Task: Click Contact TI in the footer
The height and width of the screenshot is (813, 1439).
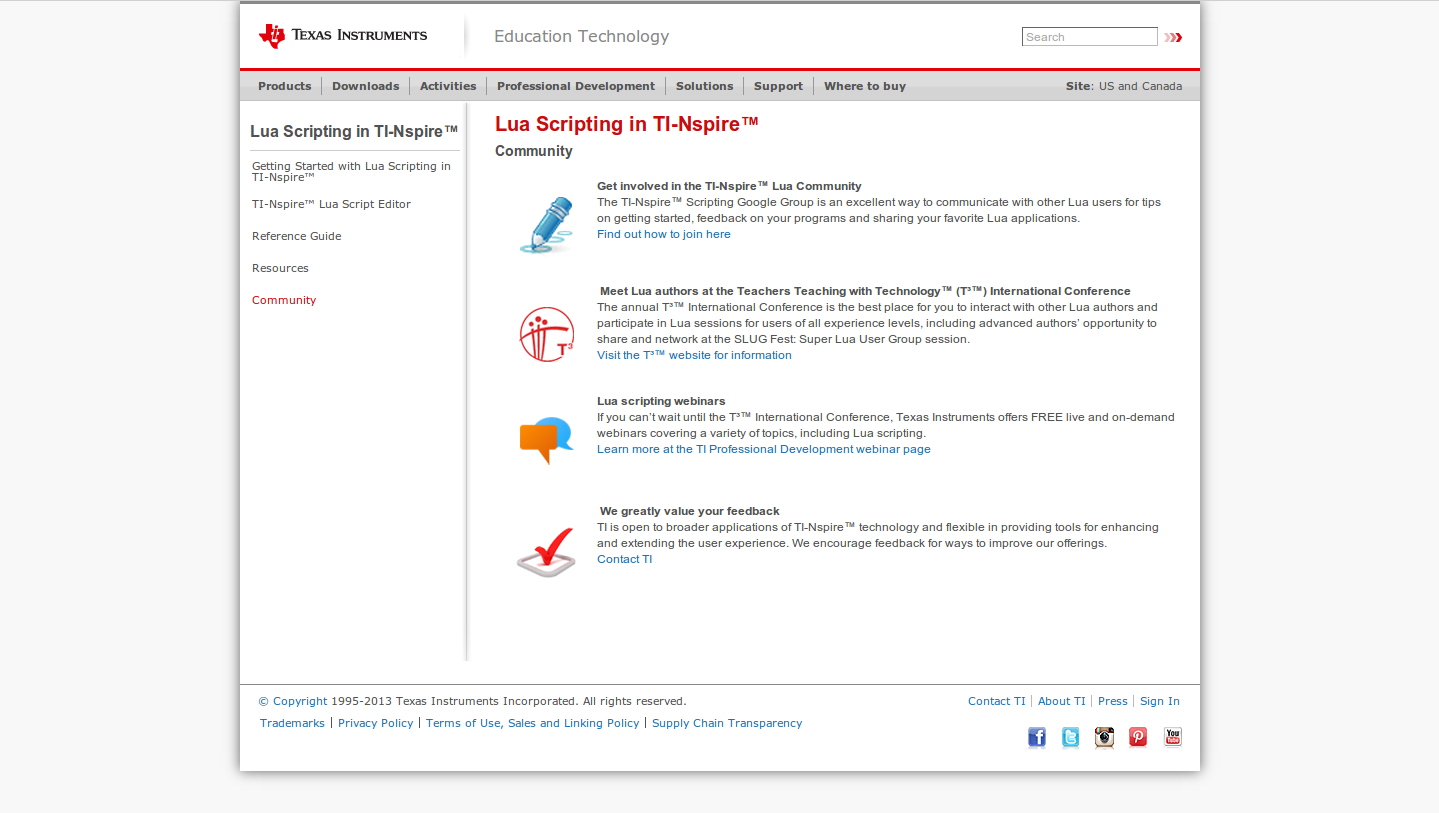Action: (x=996, y=701)
